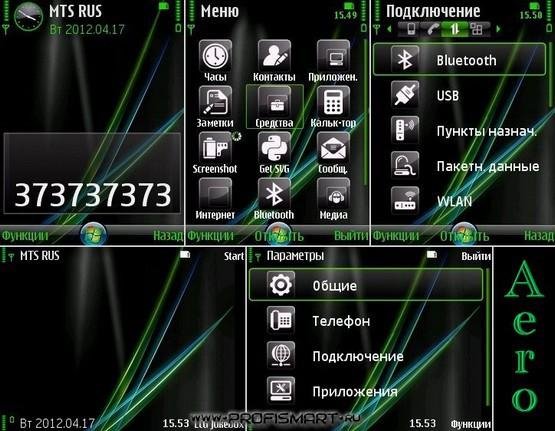Click the dialed number 373737373 field
This screenshot has height=431, width=555.
point(92,173)
